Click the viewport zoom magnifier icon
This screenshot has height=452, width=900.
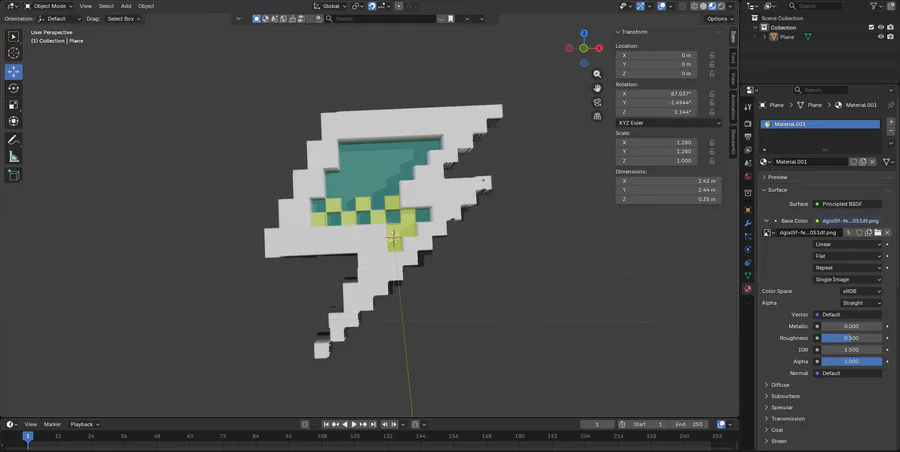(x=598, y=74)
